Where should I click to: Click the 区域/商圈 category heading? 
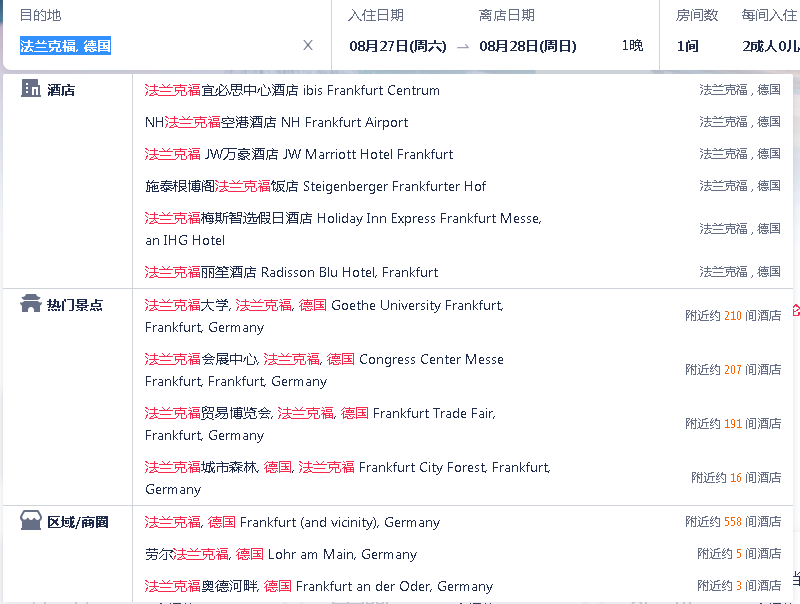78,522
